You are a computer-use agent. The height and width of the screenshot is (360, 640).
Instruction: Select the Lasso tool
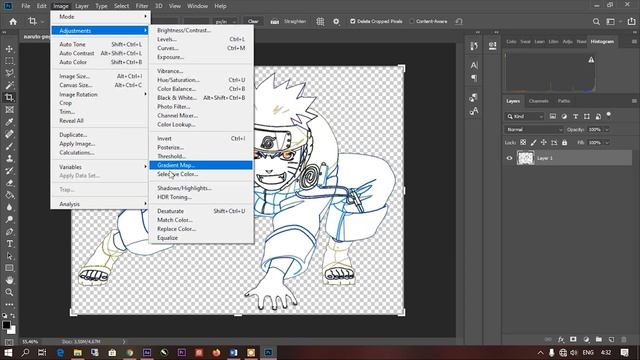point(9,73)
